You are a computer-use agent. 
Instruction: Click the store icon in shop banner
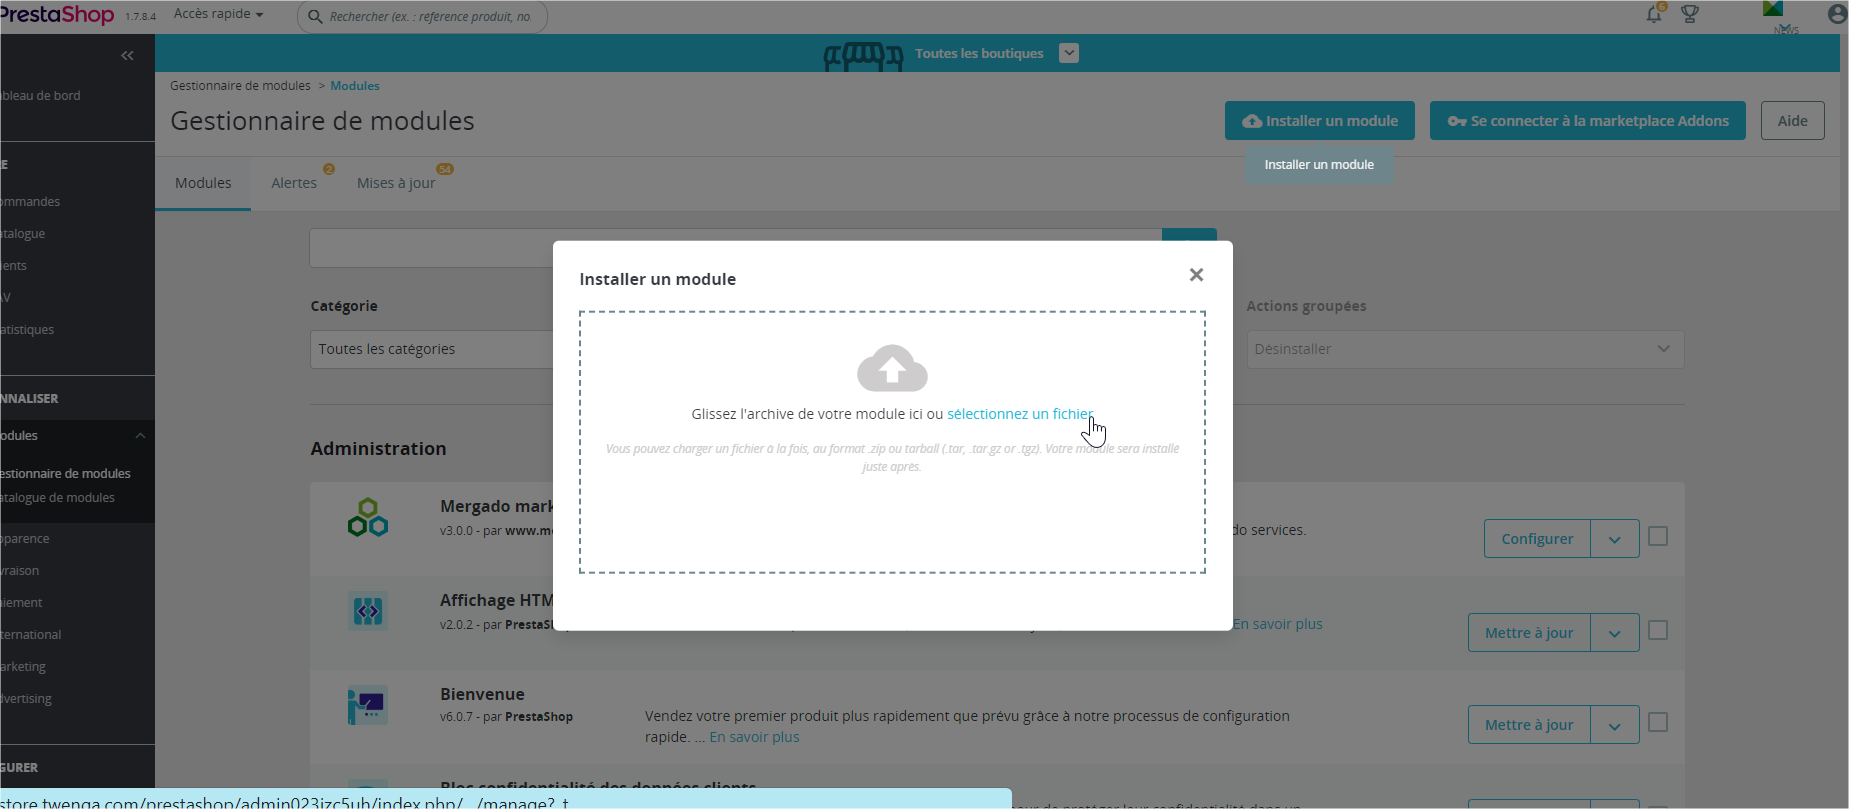(863, 55)
